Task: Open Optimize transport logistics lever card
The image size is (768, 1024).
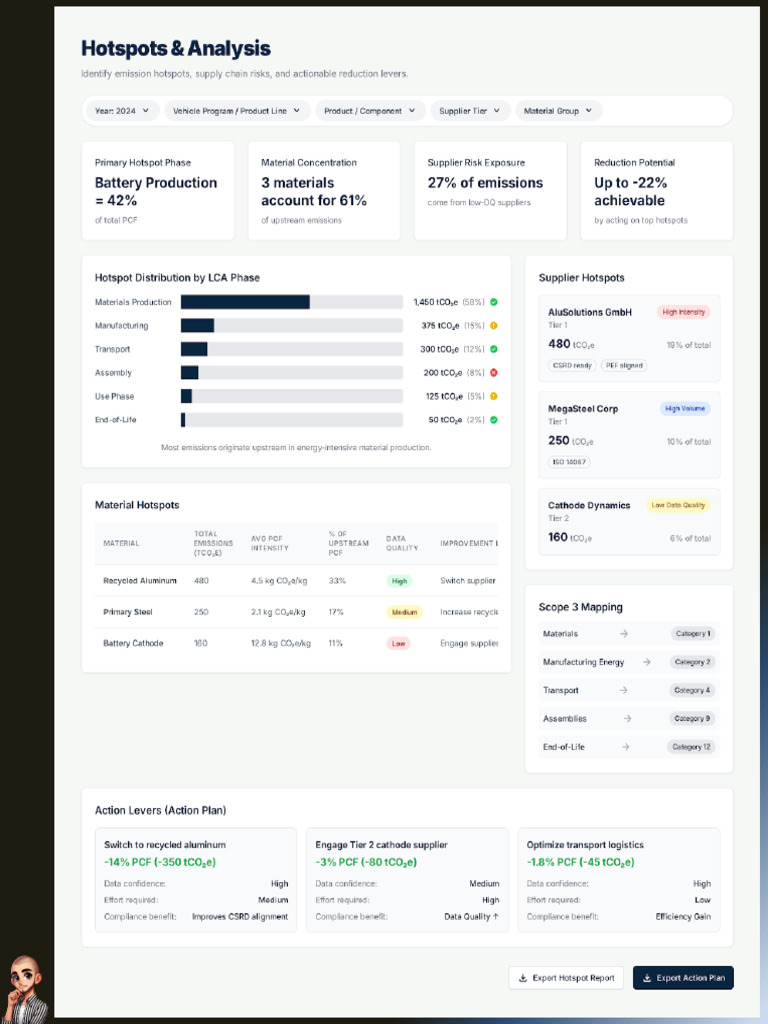Action: pos(618,880)
